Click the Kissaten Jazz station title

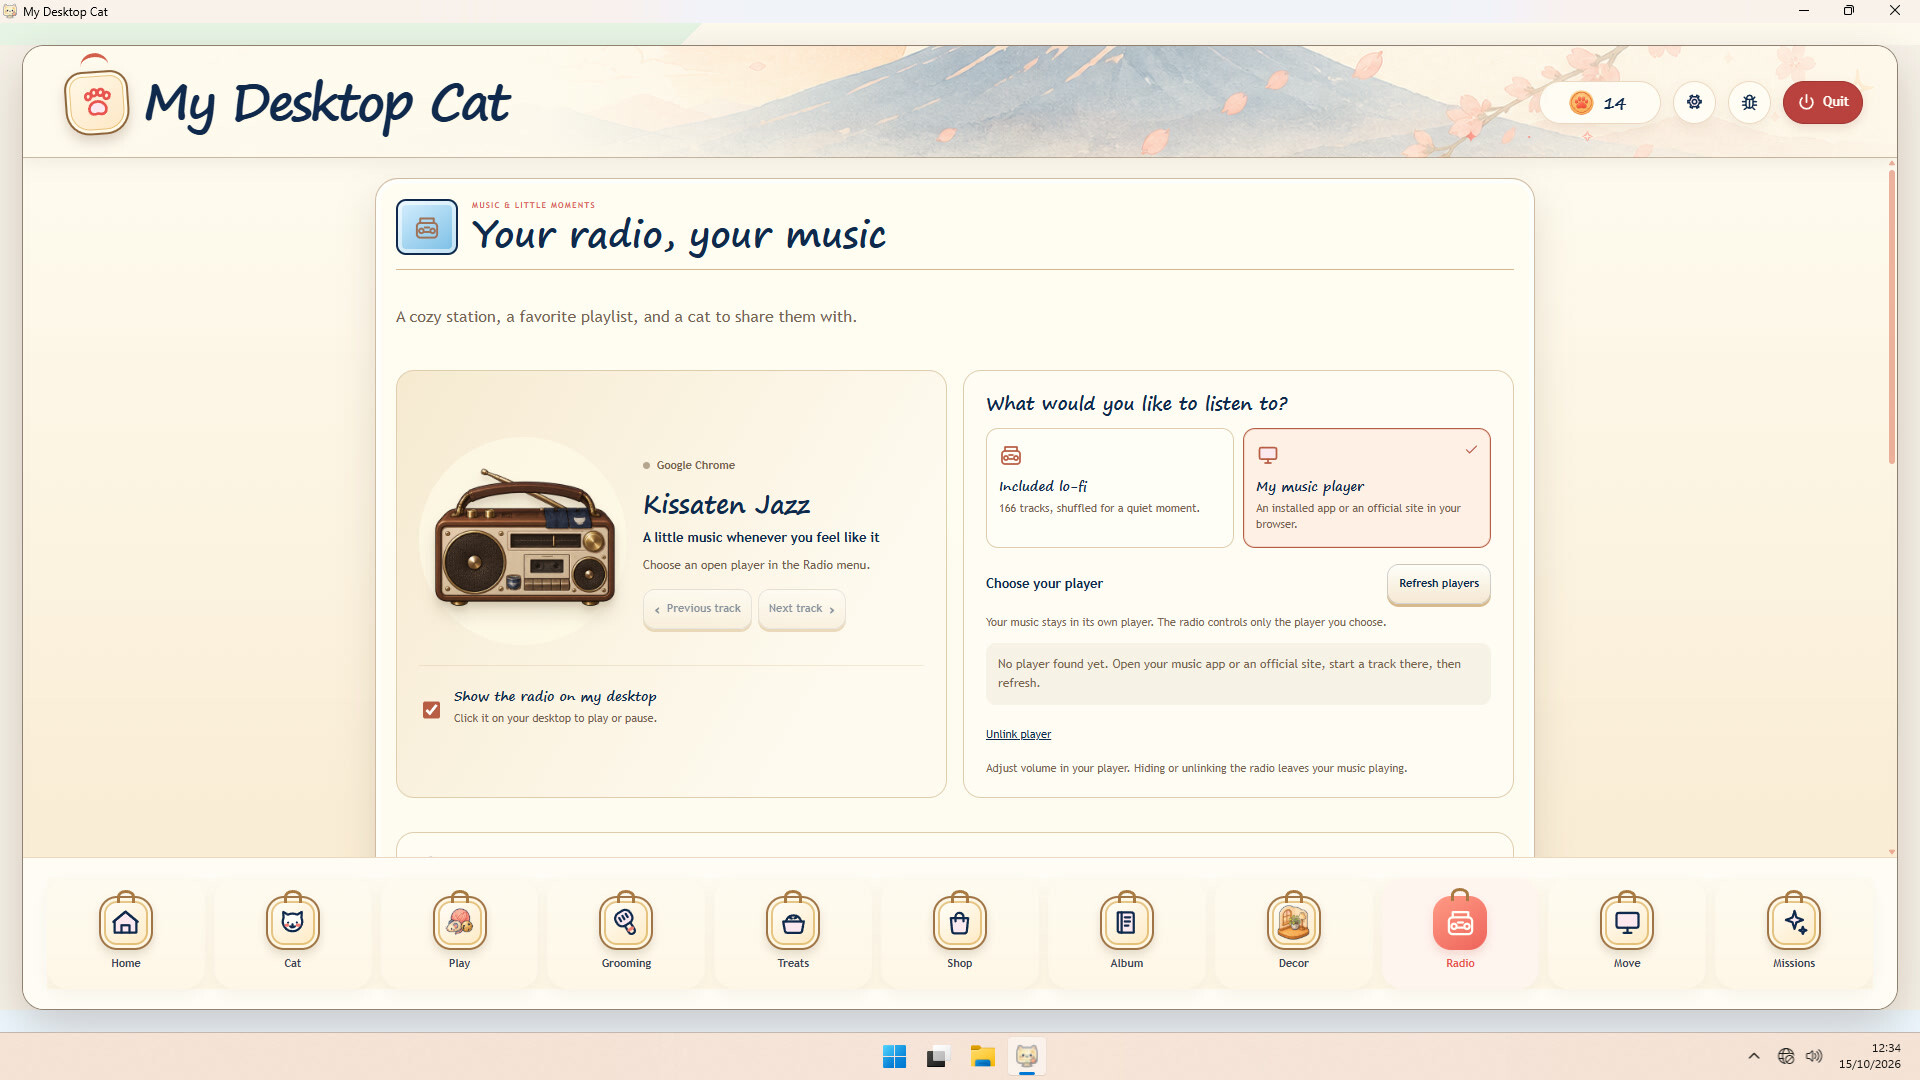point(727,505)
